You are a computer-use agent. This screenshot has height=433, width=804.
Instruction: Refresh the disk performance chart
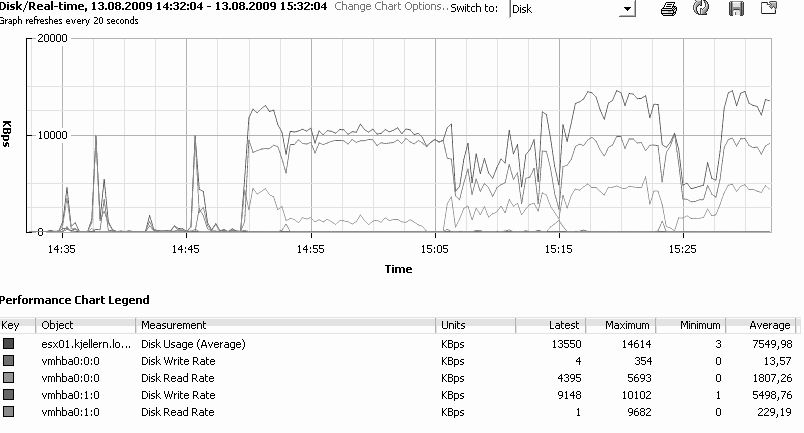pos(701,8)
